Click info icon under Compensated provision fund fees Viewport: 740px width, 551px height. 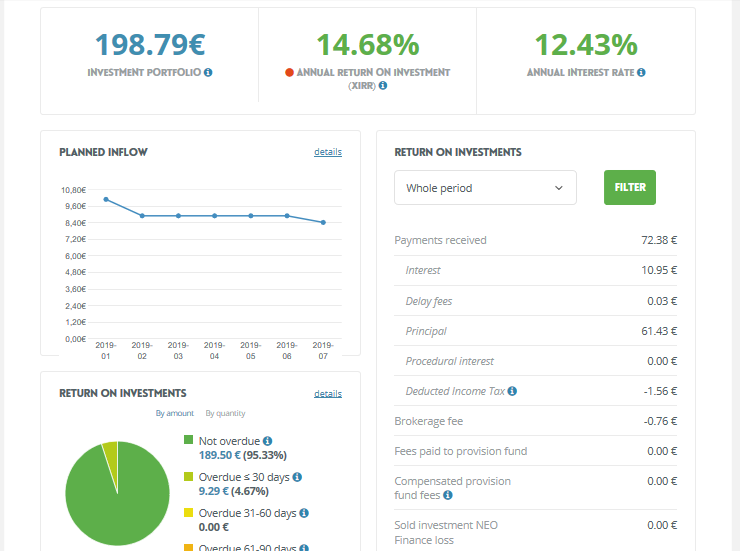click(448, 495)
